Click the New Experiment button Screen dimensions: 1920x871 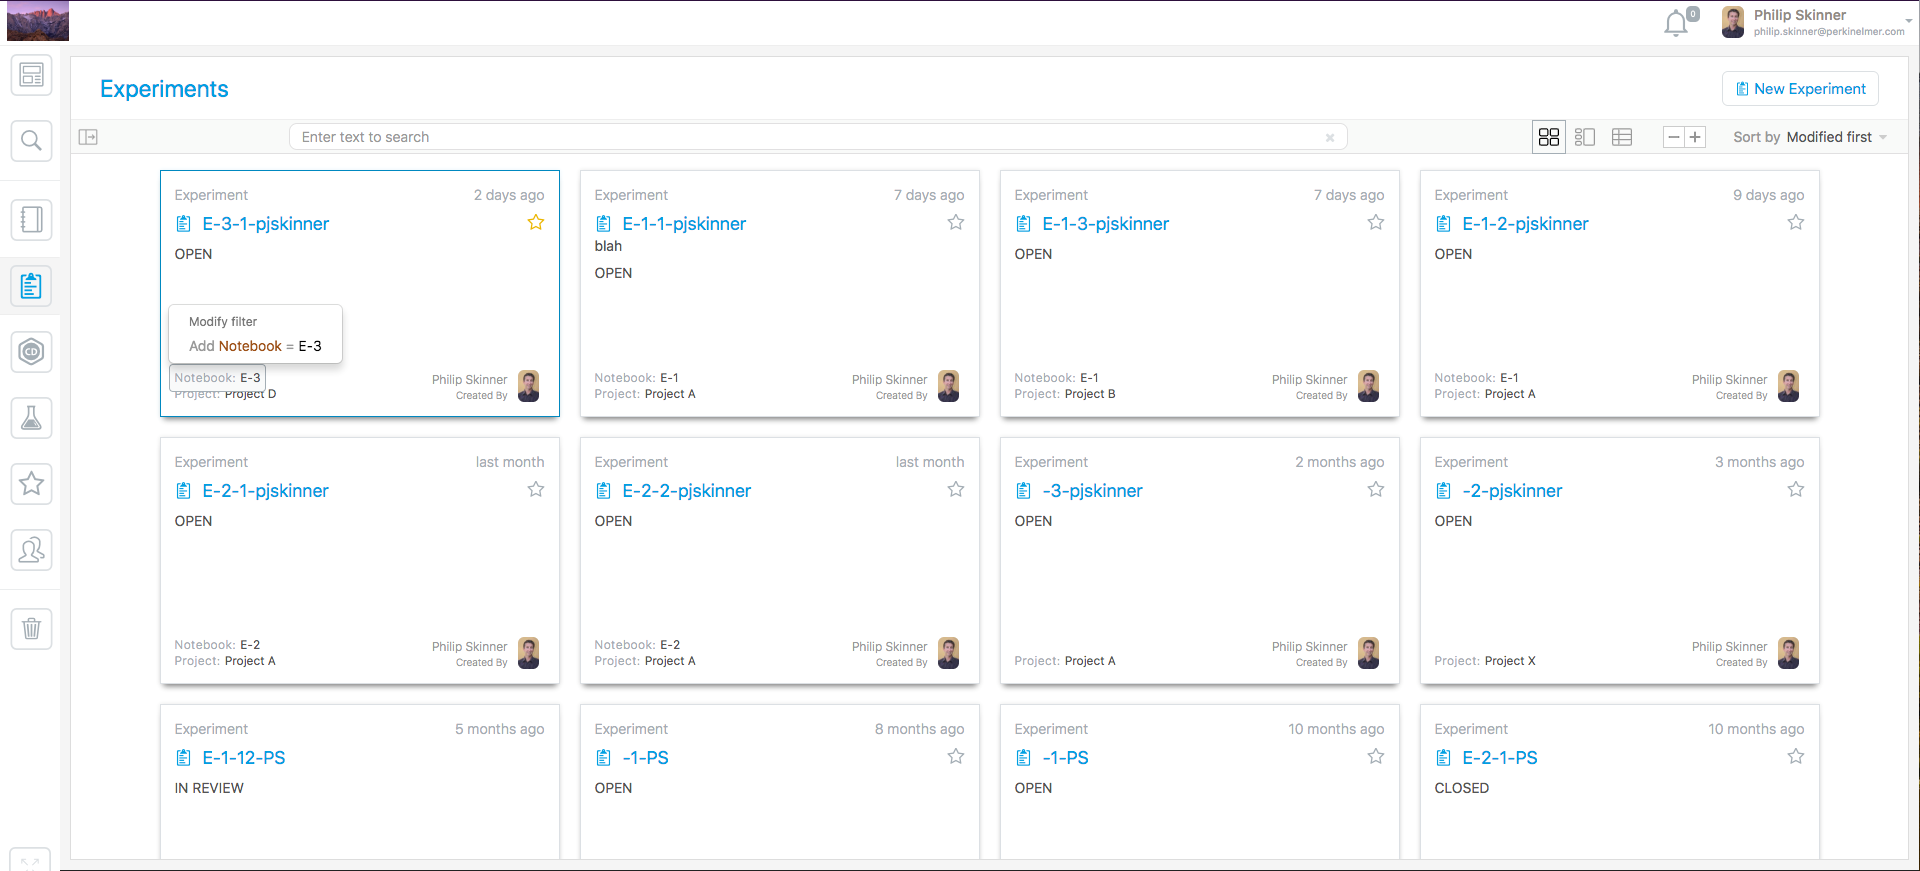tap(1800, 89)
